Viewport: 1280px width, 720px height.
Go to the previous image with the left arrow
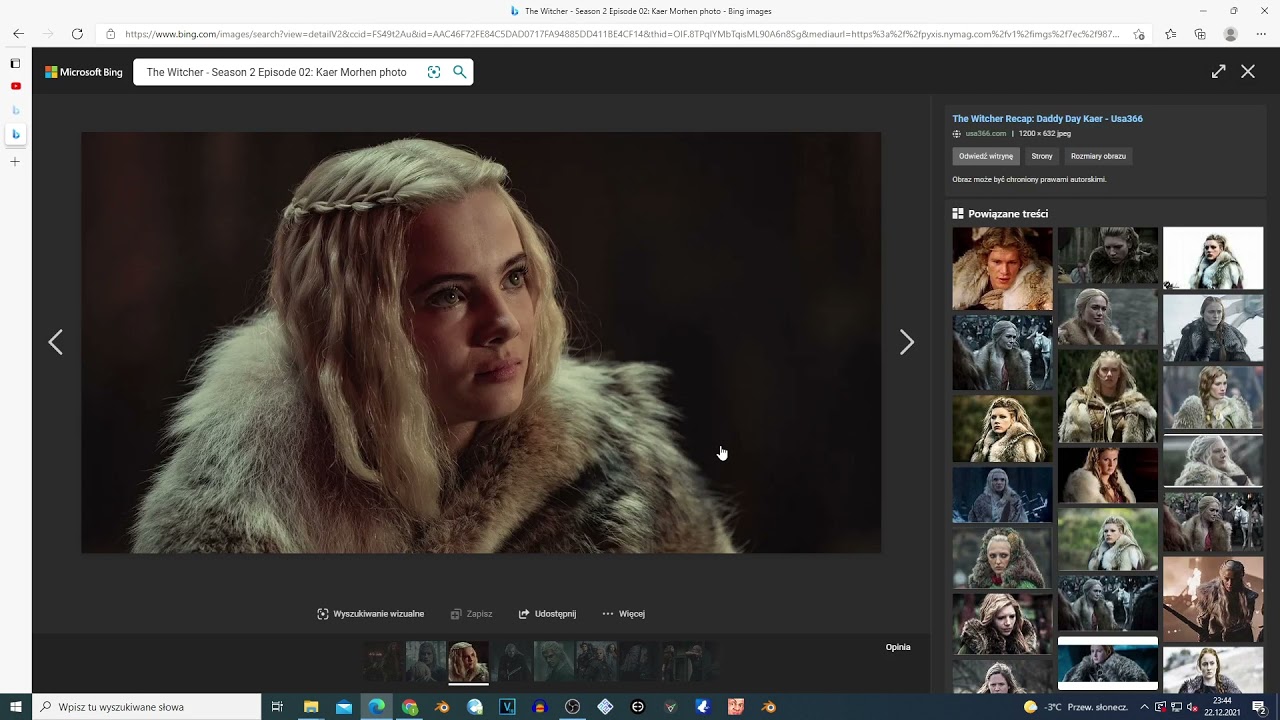point(55,343)
